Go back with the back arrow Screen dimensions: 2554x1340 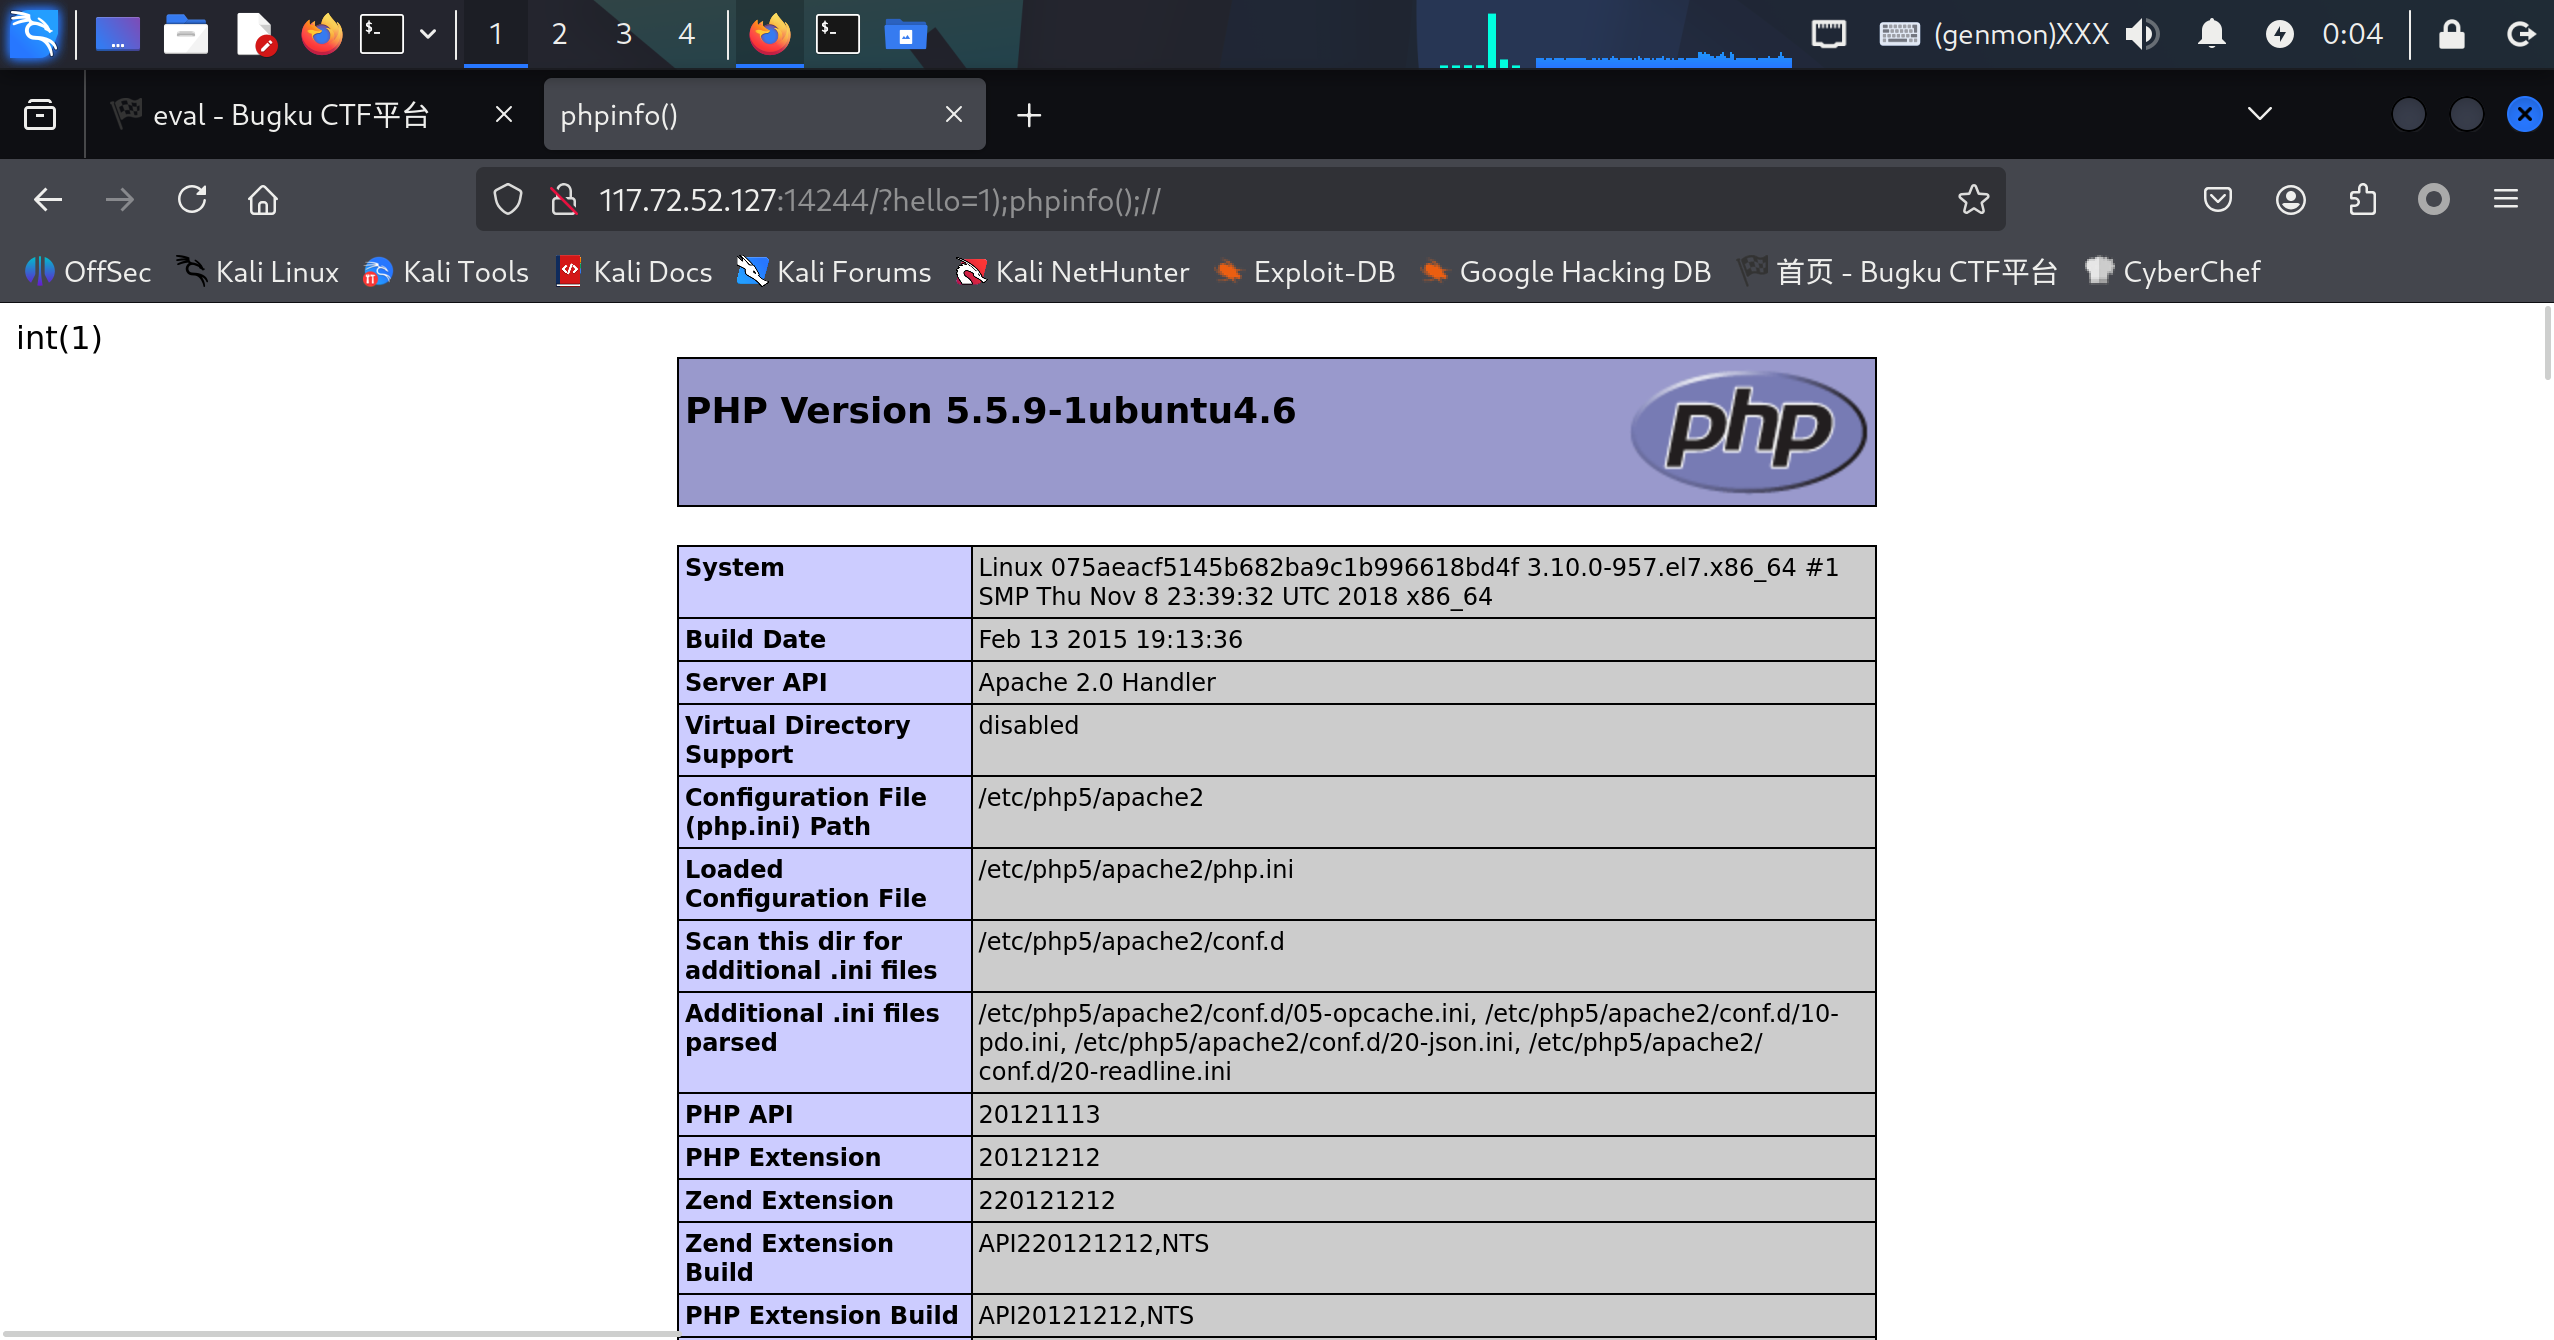tap(48, 200)
